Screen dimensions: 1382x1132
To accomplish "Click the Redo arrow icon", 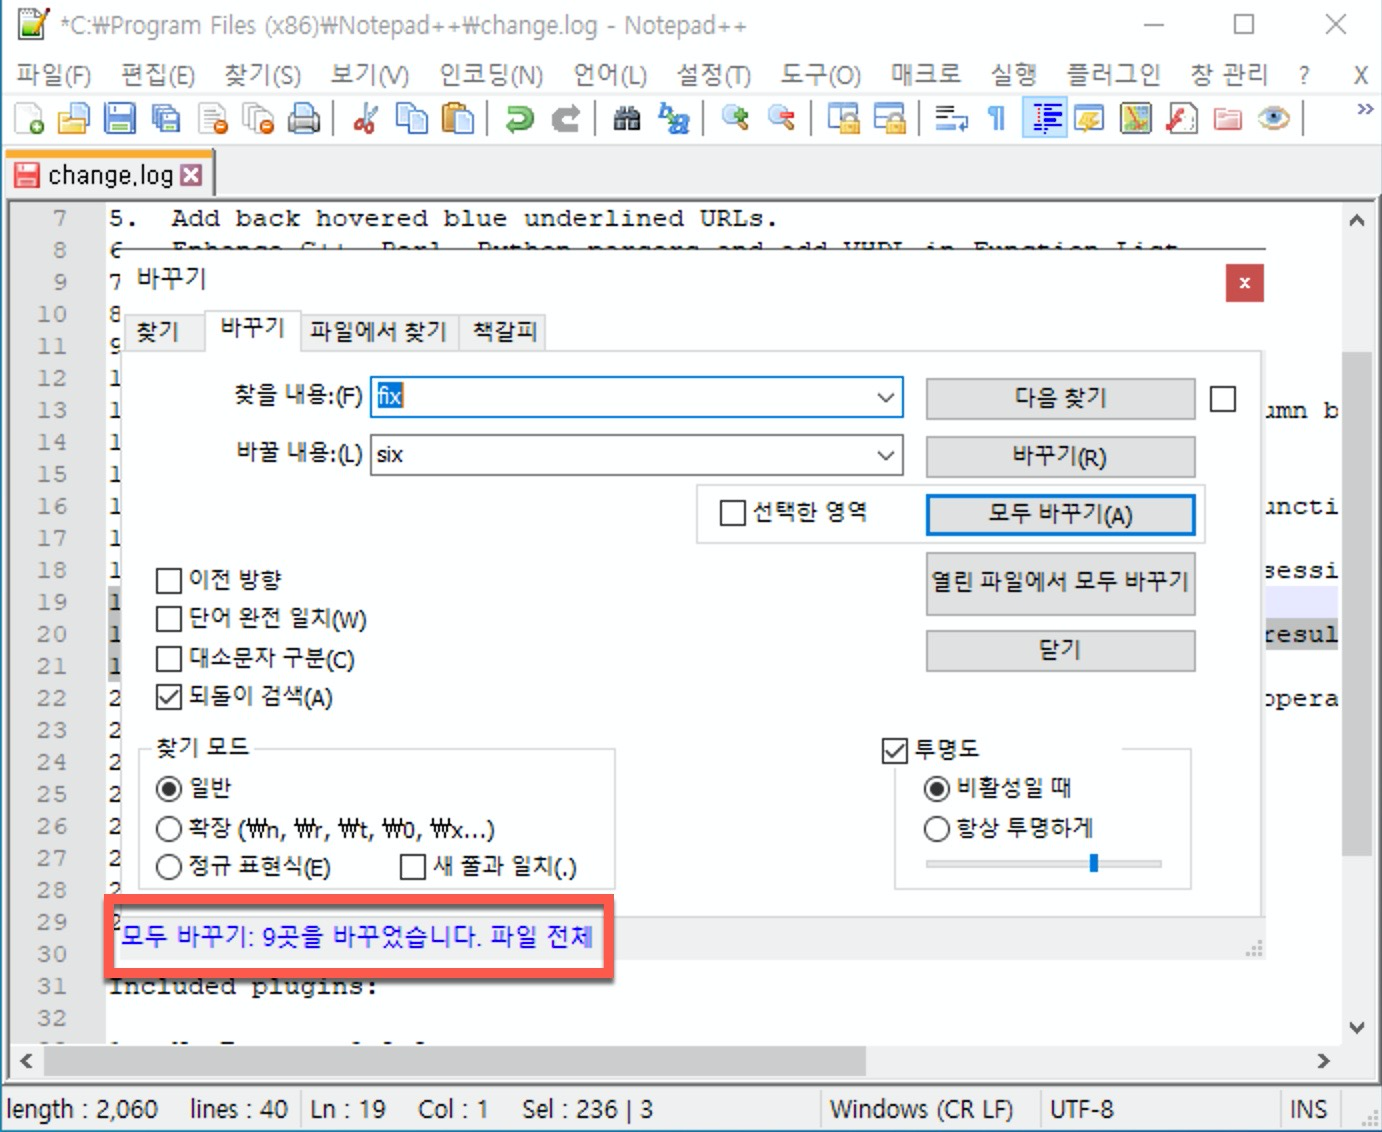I will coord(565,119).
